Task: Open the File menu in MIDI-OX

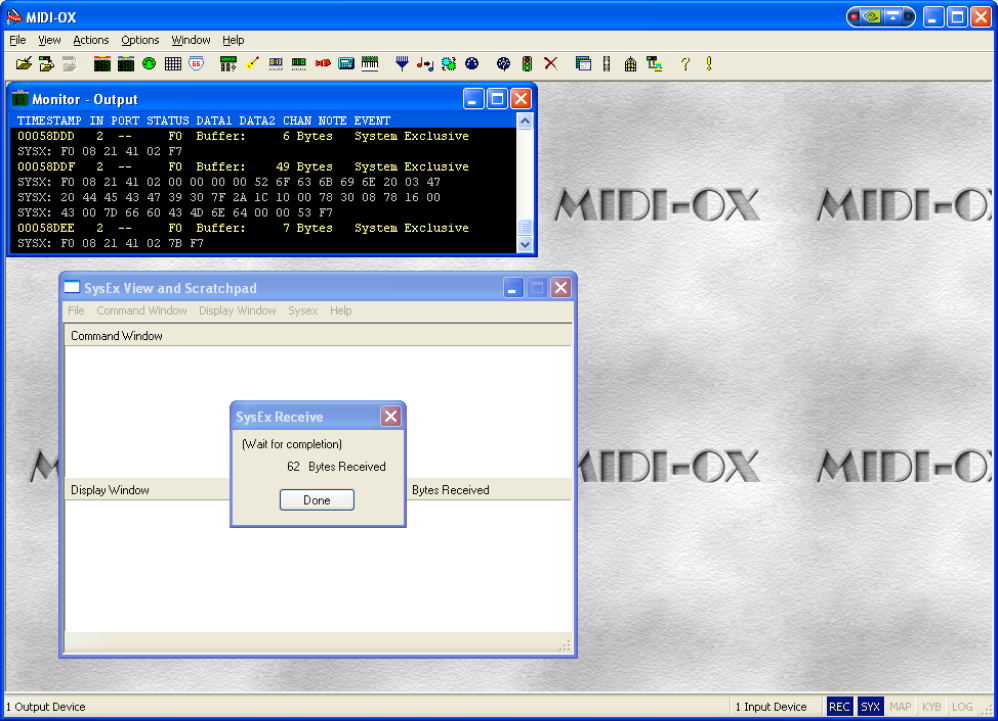Action: tap(18, 40)
